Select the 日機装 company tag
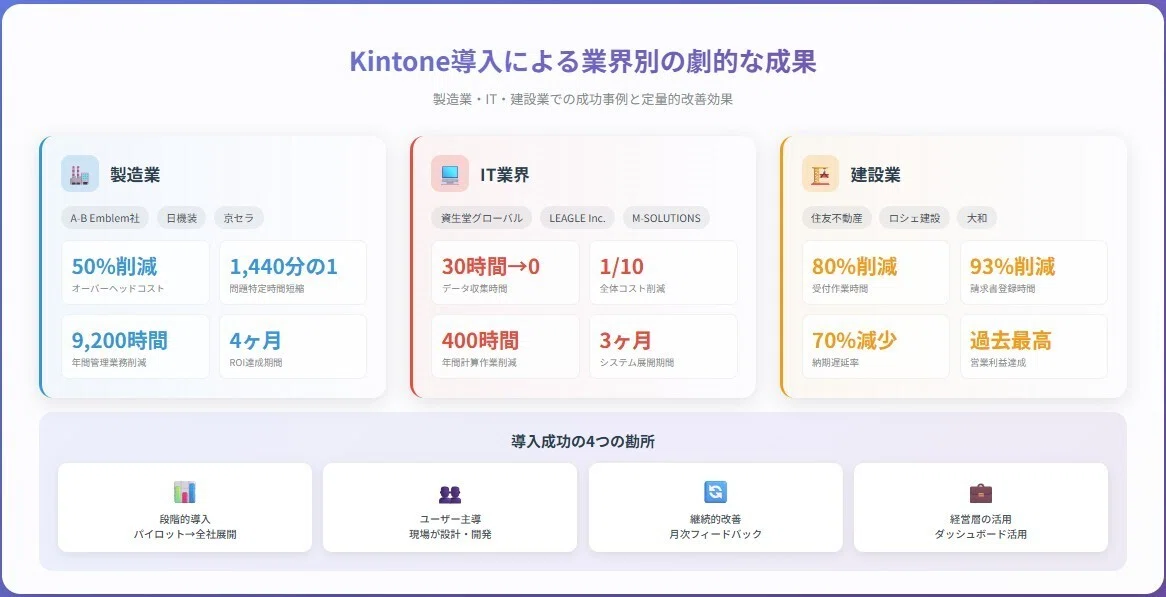The width and height of the screenshot is (1166, 597). [x=181, y=218]
